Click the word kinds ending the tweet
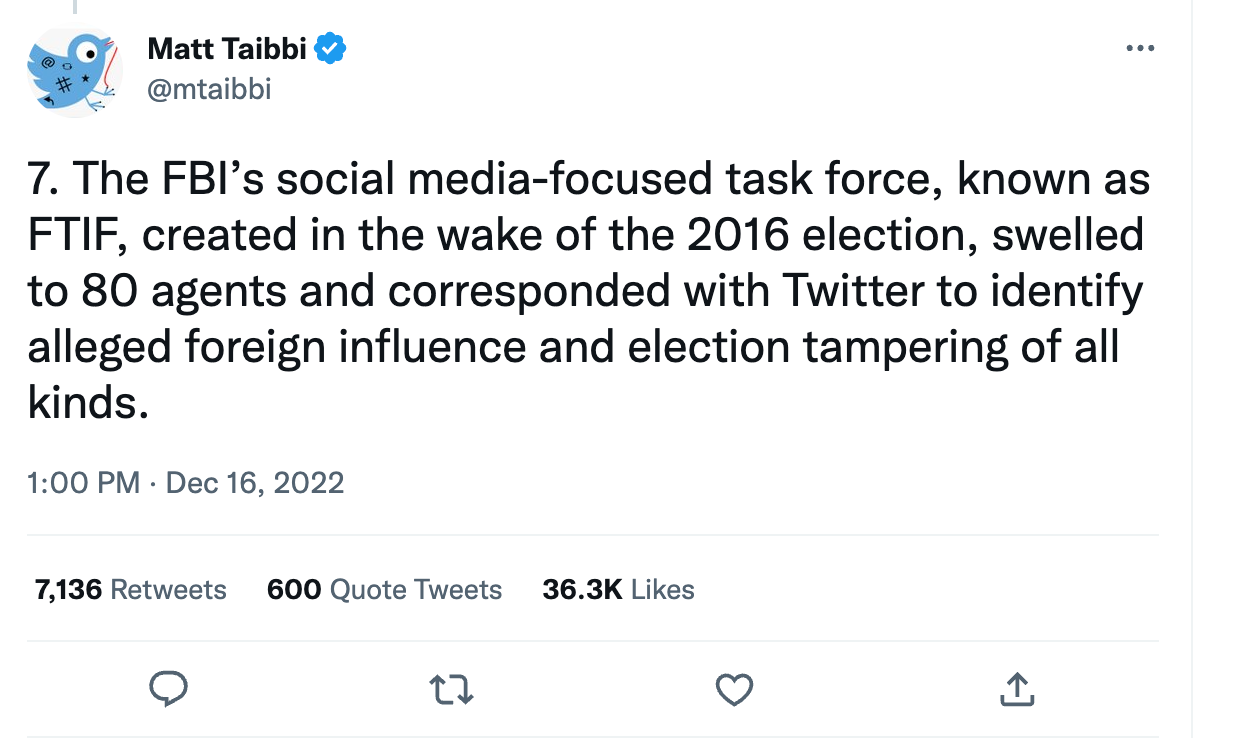Image resolution: width=1244 pixels, height=738 pixels. [88, 402]
